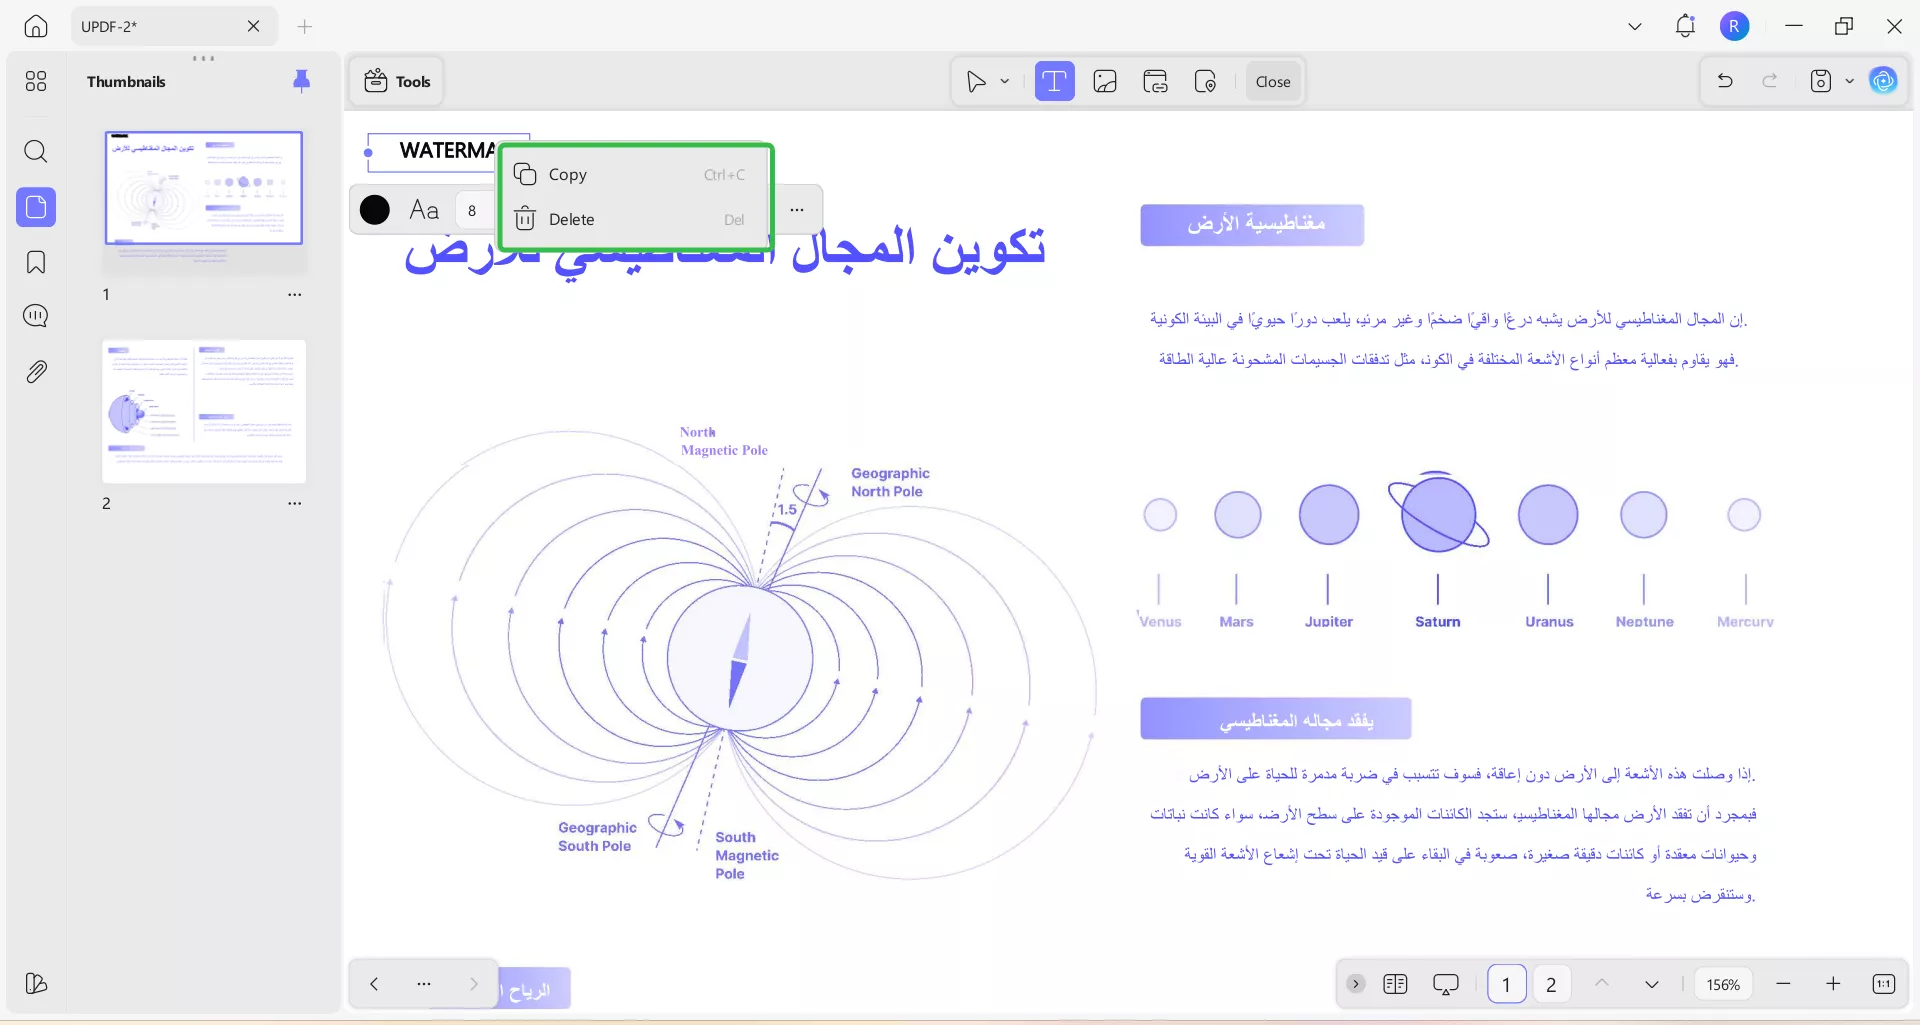Image resolution: width=1920 pixels, height=1025 pixels.
Task: Open the AI chat panel in sidebar
Action: coord(36,316)
